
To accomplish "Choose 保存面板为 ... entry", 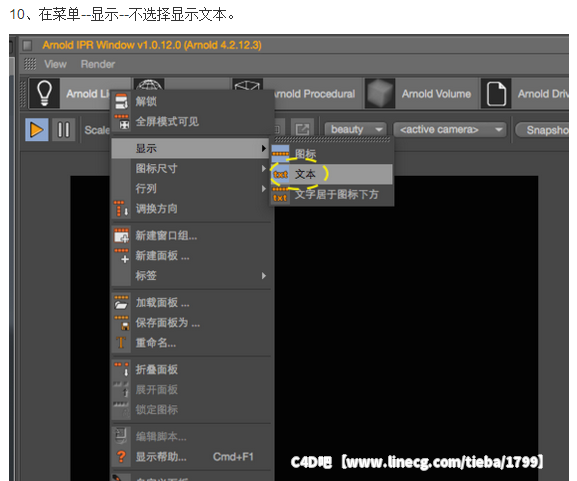I will tap(190, 323).
